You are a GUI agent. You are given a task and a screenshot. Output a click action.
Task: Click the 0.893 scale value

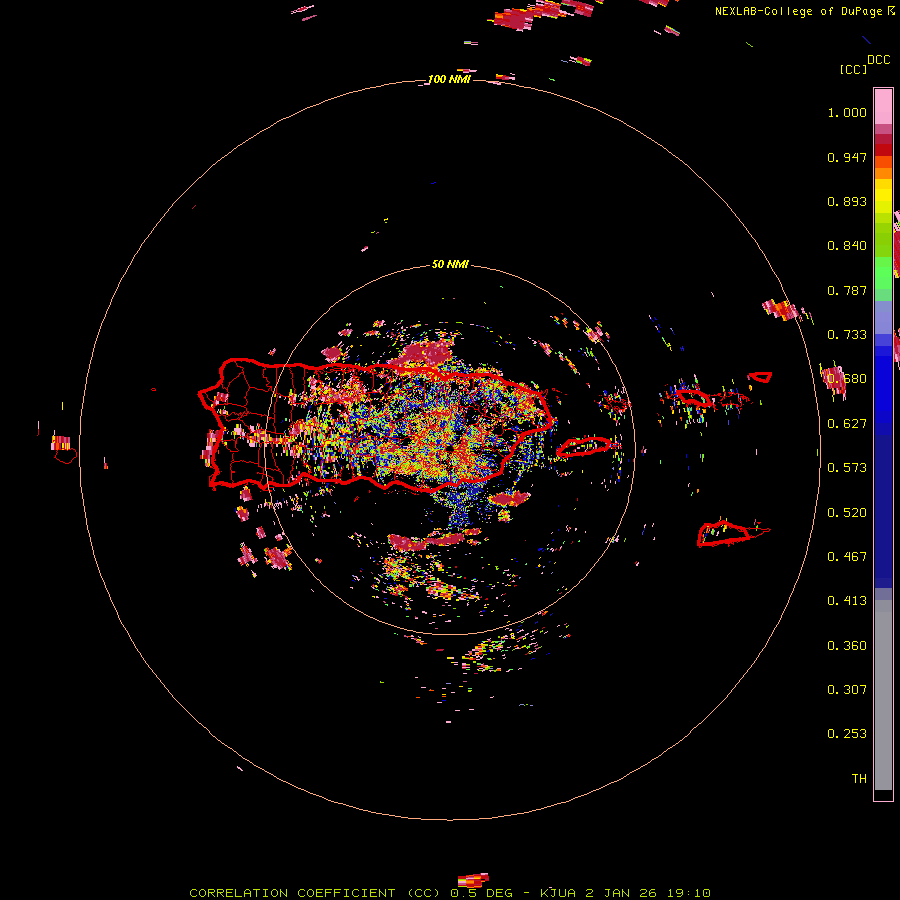(847, 201)
